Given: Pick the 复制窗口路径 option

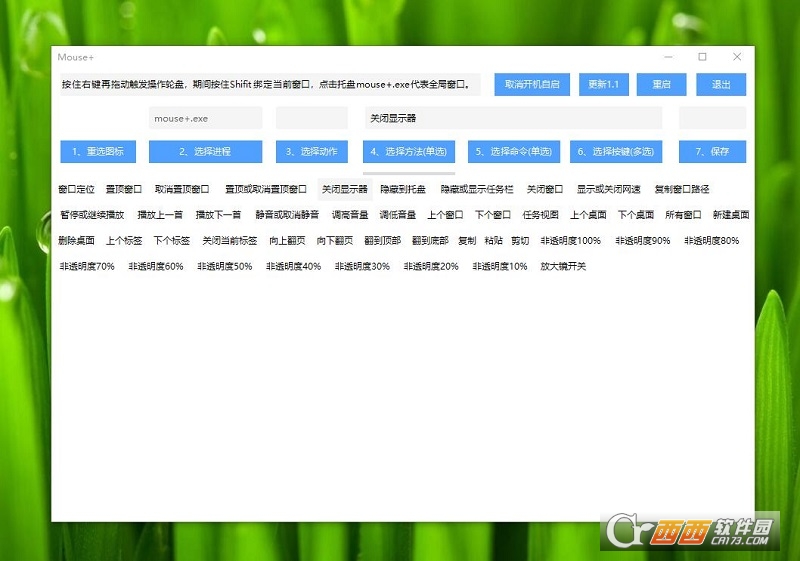Looking at the screenshot, I should [x=682, y=189].
